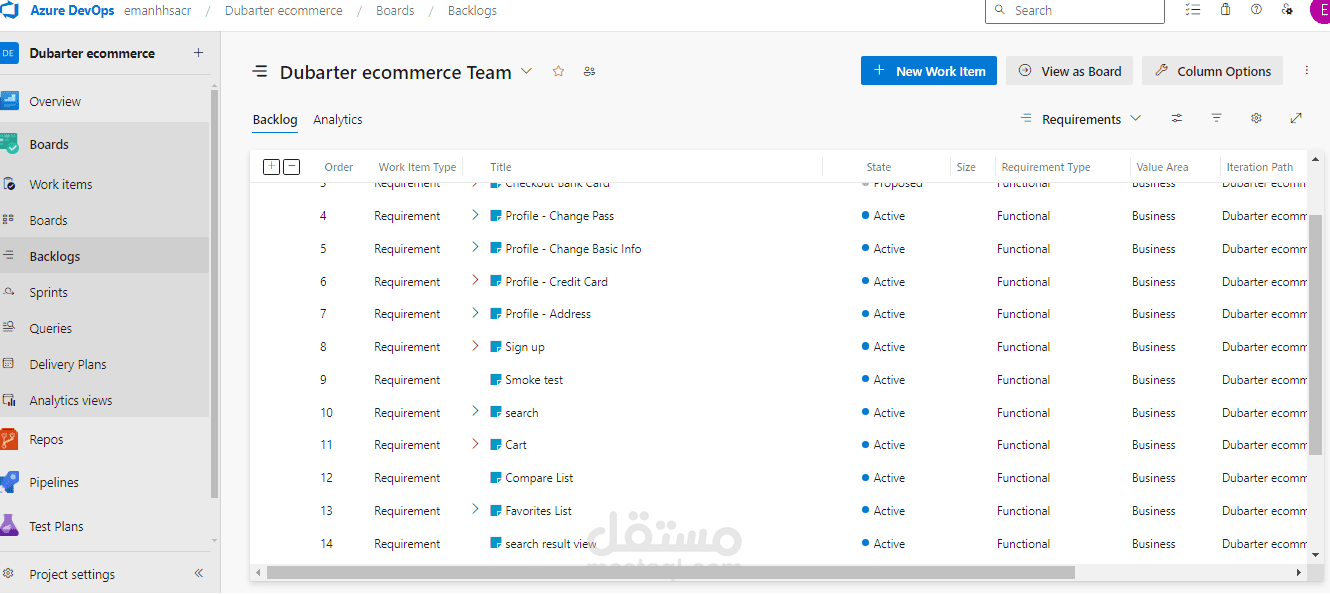Open backlog settings gear icon

pos(1256,118)
